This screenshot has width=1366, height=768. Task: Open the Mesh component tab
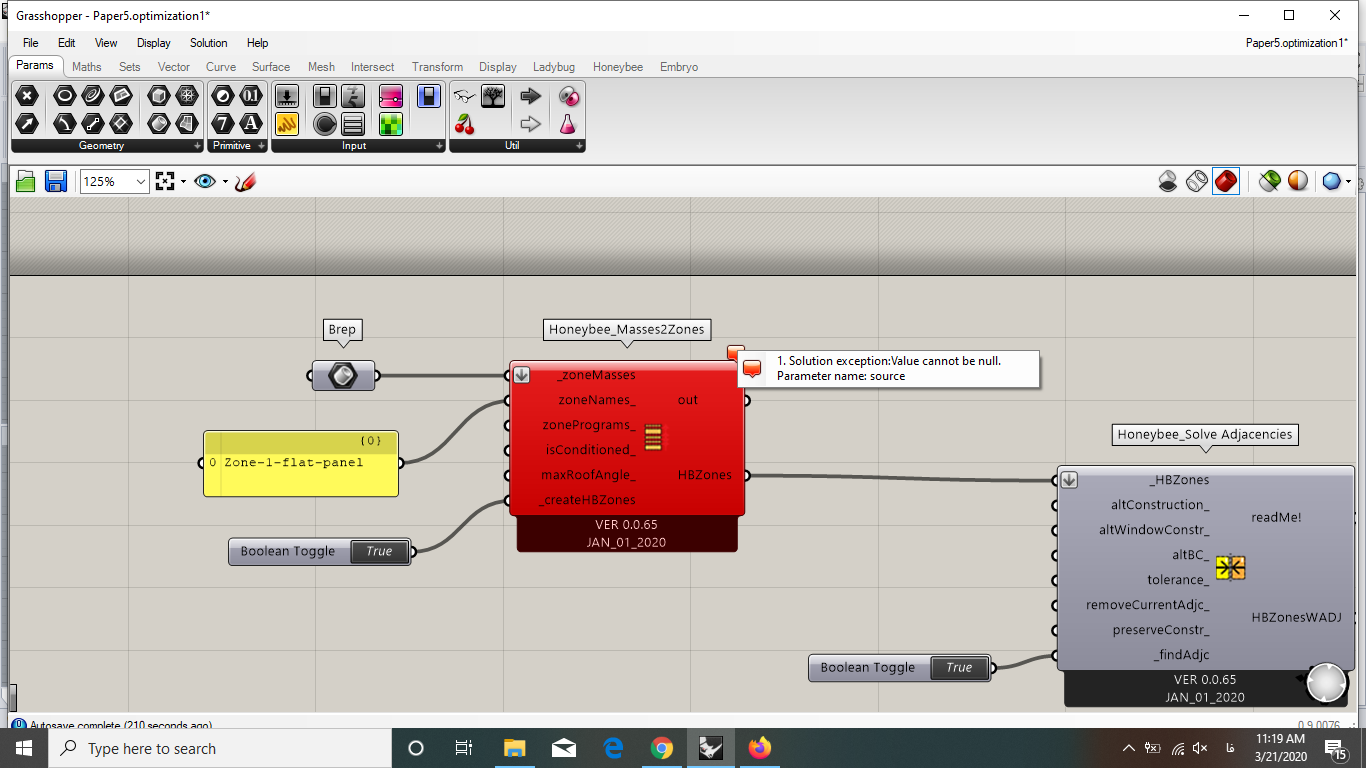[x=321, y=67]
